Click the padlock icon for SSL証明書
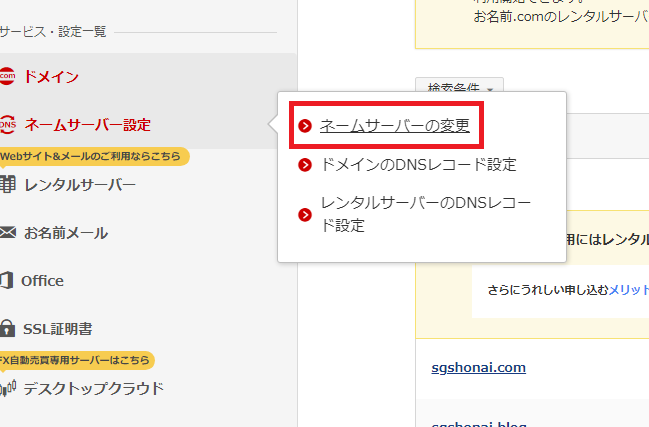 (x=7, y=328)
